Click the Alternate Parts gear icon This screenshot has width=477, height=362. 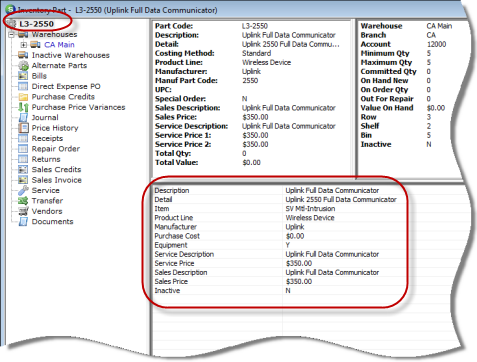pos(23,66)
